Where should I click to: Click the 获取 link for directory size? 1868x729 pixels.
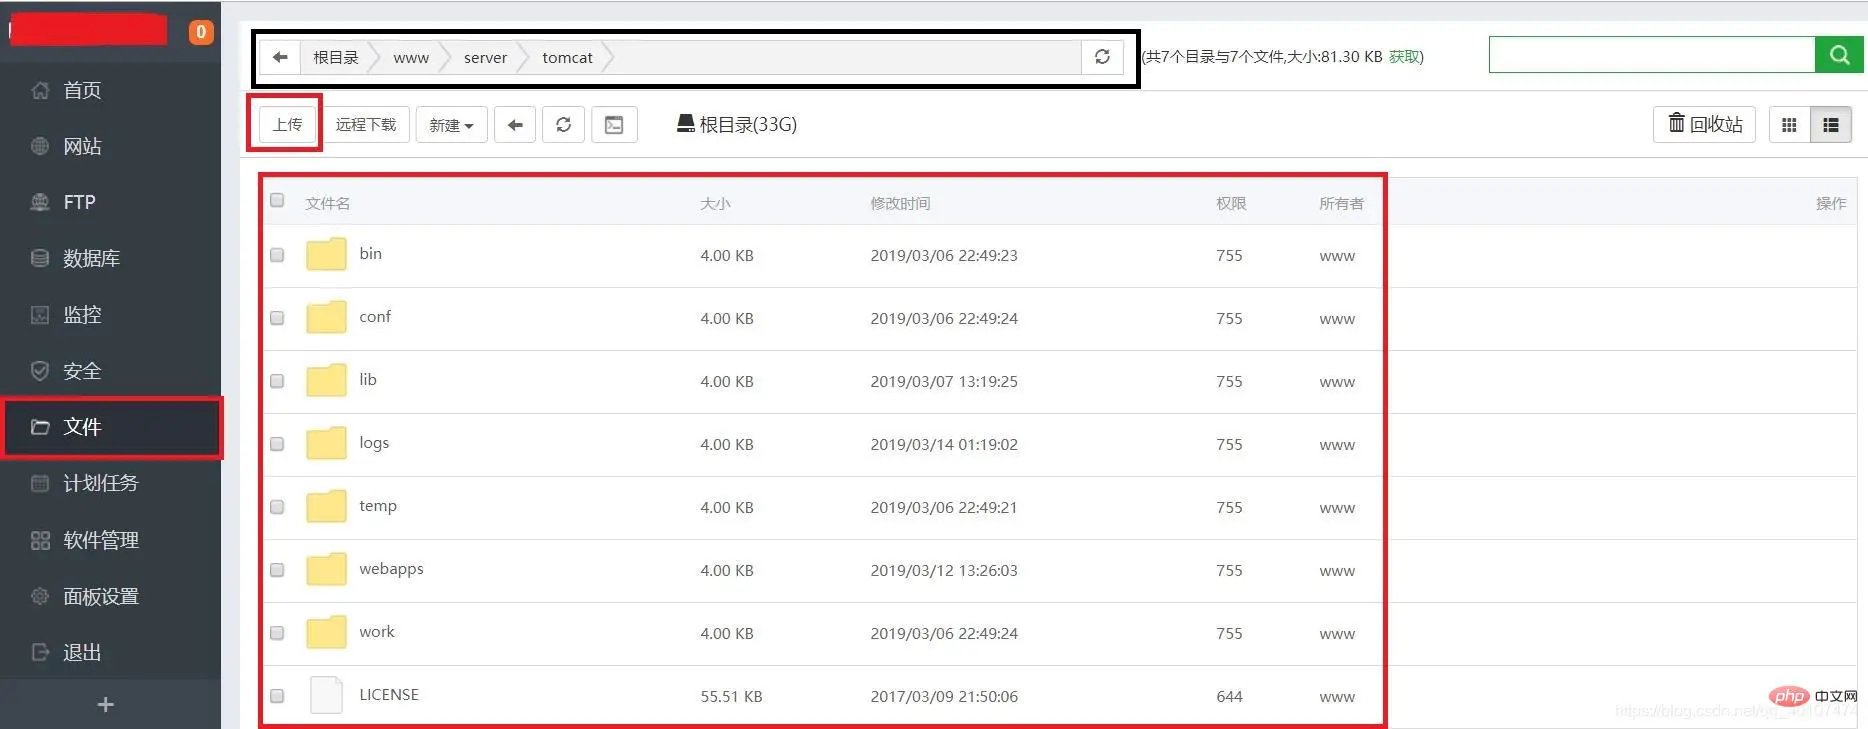(1404, 57)
